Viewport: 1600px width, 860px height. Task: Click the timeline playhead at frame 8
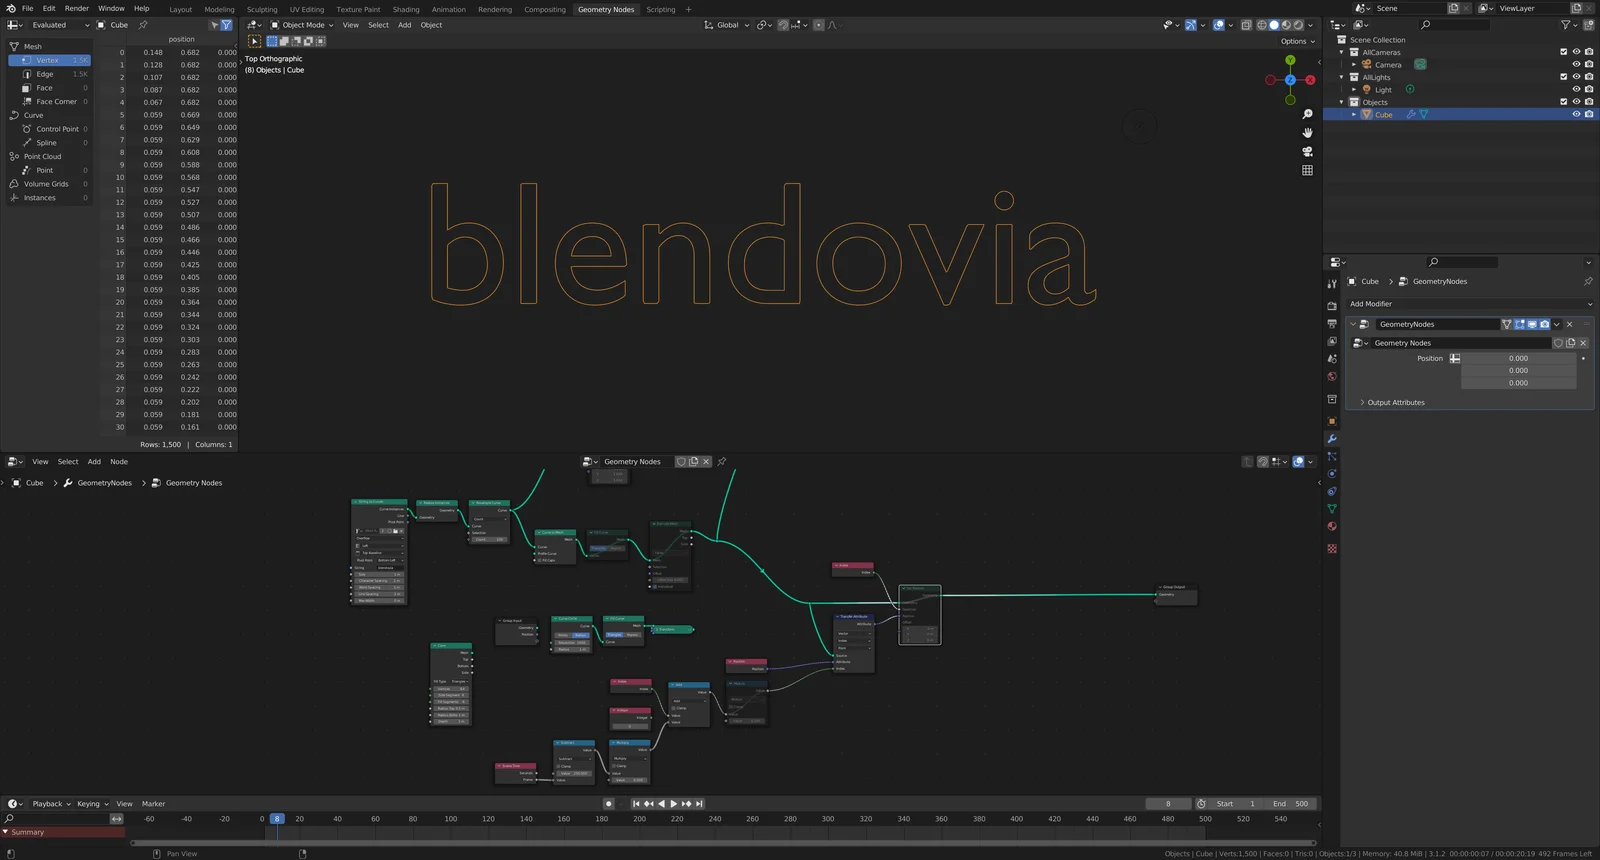[277, 819]
